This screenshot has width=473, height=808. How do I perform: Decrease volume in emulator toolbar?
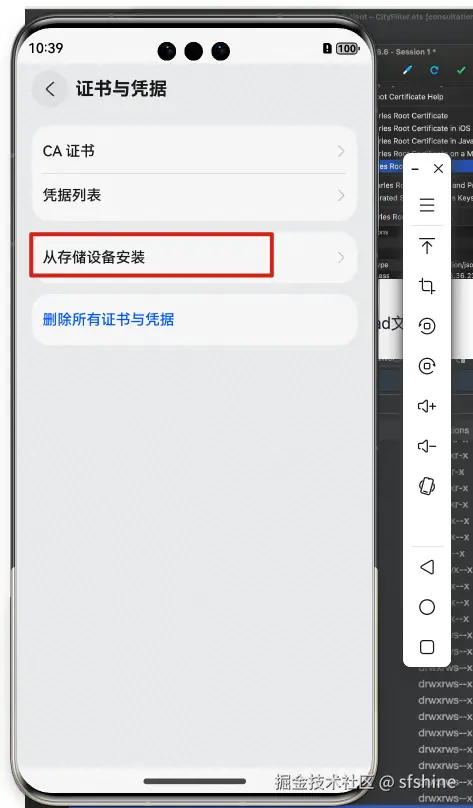tap(427, 446)
